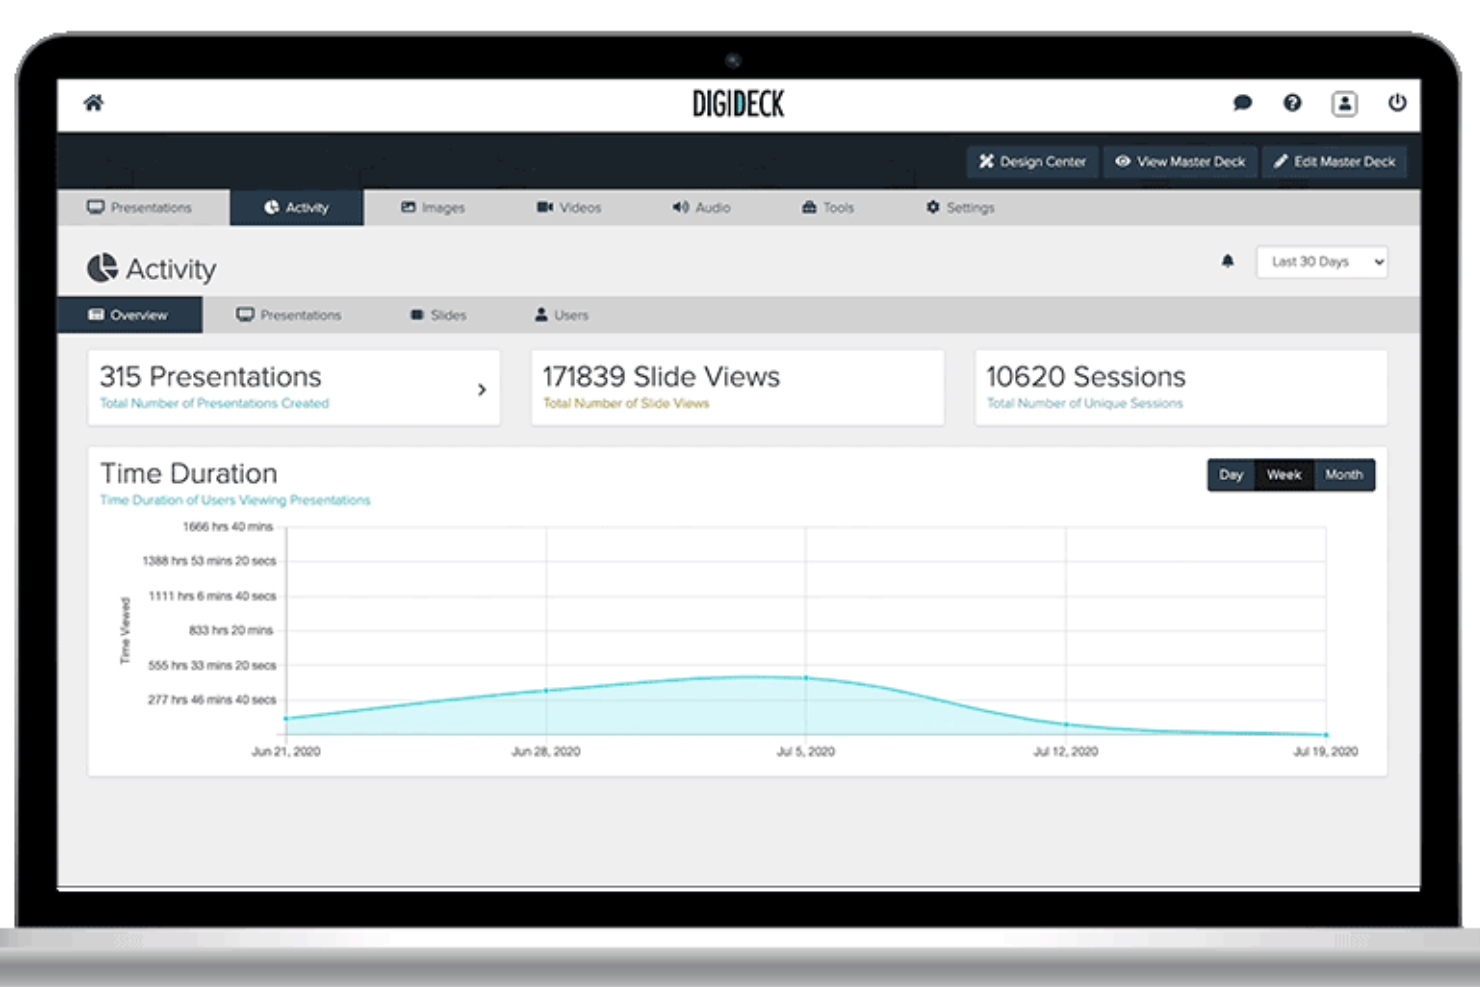Toggle Month view on the Time Duration chart
This screenshot has height=987, width=1480.
coord(1344,475)
